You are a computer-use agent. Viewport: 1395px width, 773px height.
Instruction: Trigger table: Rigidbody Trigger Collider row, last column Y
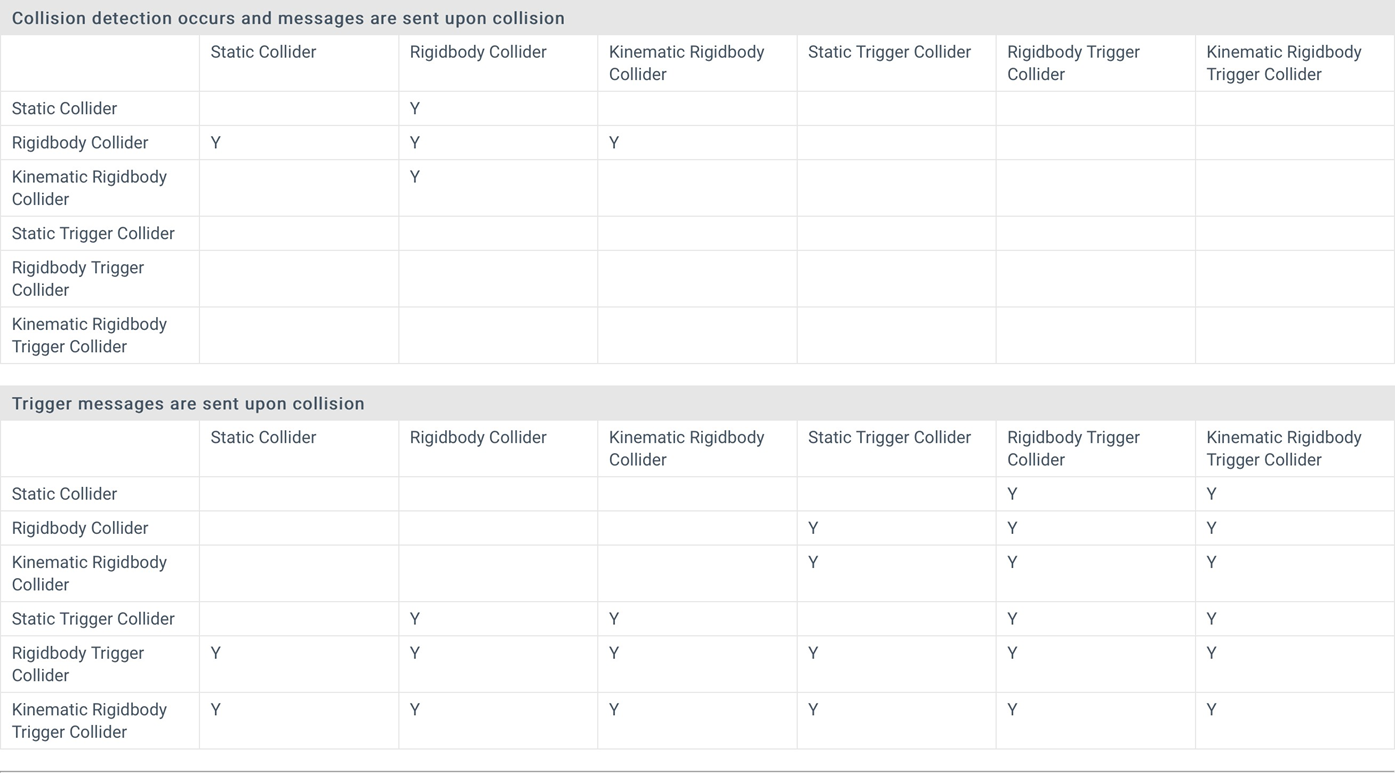[x=1212, y=653]
